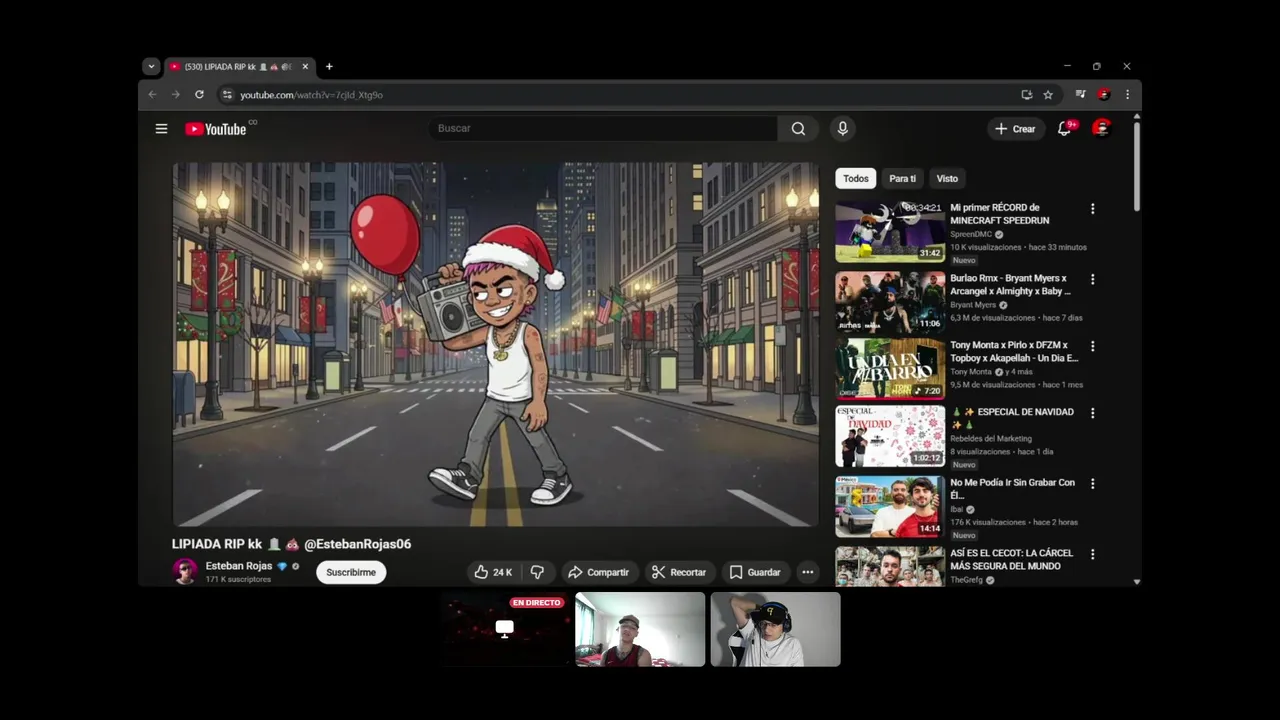The height and width of the screenshot is (720, 1280).
Task: Click the SpreenDMC channel name
Action: pos(971,234)
